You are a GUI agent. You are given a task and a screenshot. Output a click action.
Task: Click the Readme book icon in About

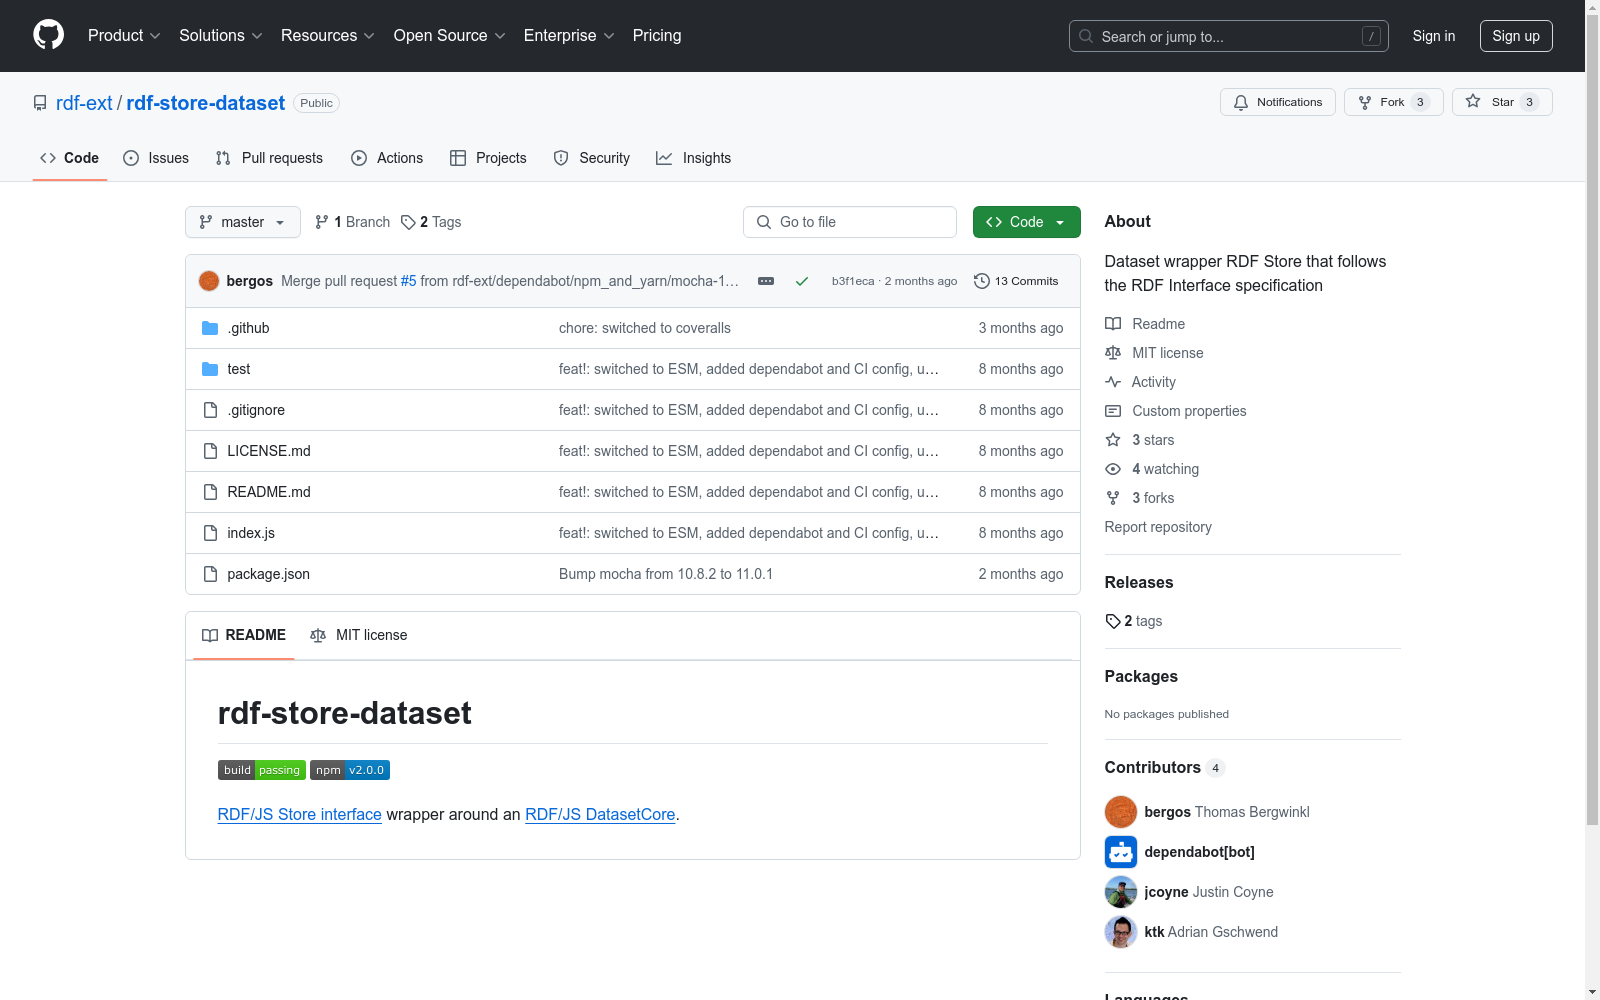[1113, 324]
